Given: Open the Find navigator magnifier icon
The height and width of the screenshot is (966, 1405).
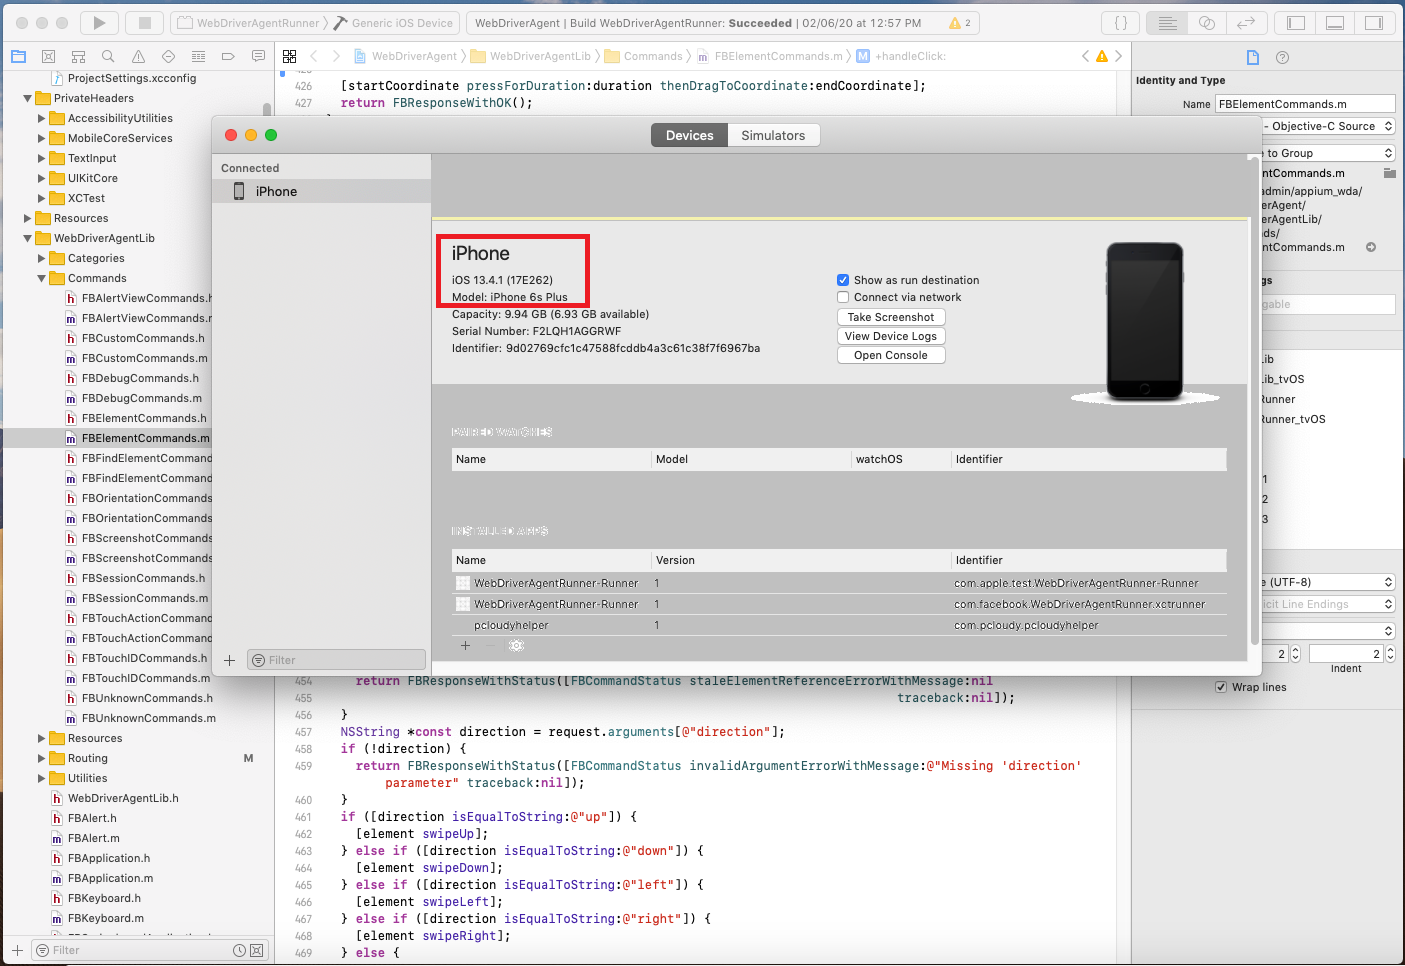Looking at the screenshot, I should (108, 57).
